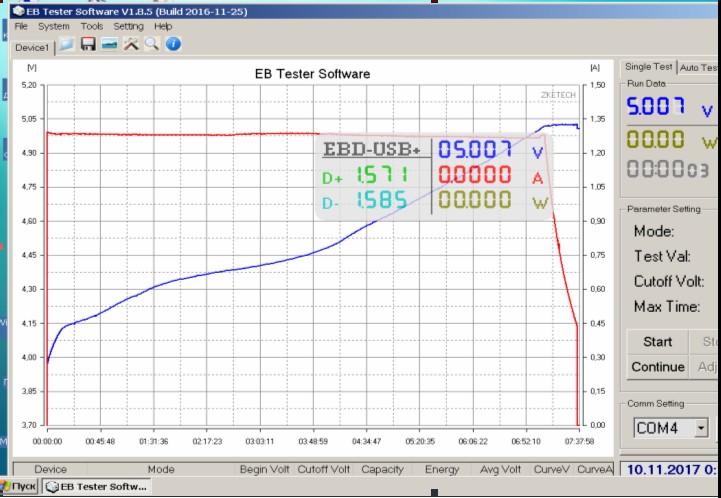The height and width of the screenshot is (498, 721).
Task: Open the Help menu
Action: (163, 26)
